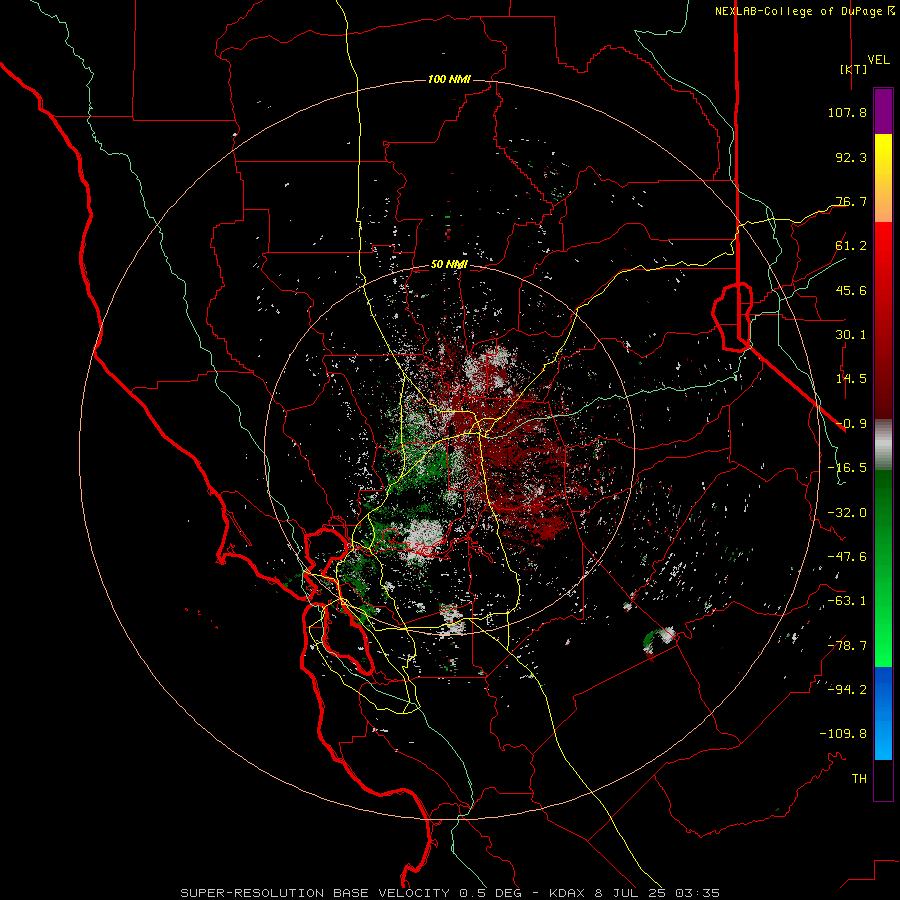Click the Super-Resolution Base Velocity caption text
This screenshot has height=900, width=900.
pos(450,893)
